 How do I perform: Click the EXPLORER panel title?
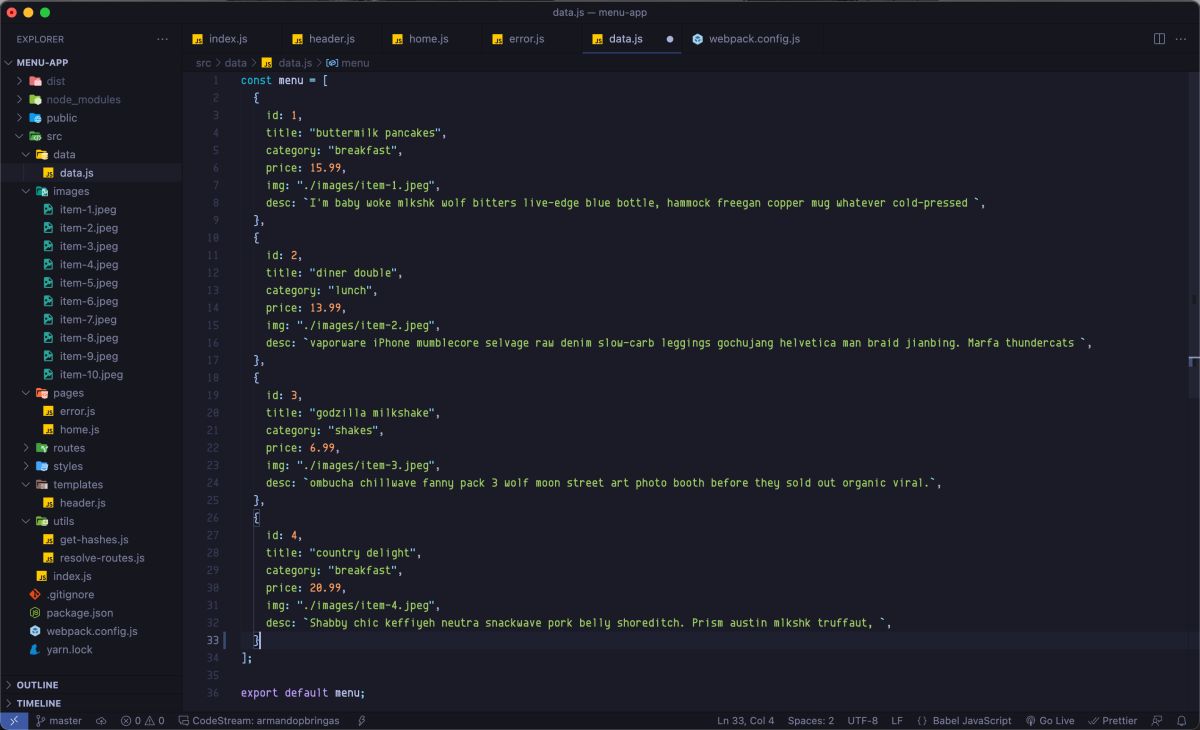pos(40,39)
